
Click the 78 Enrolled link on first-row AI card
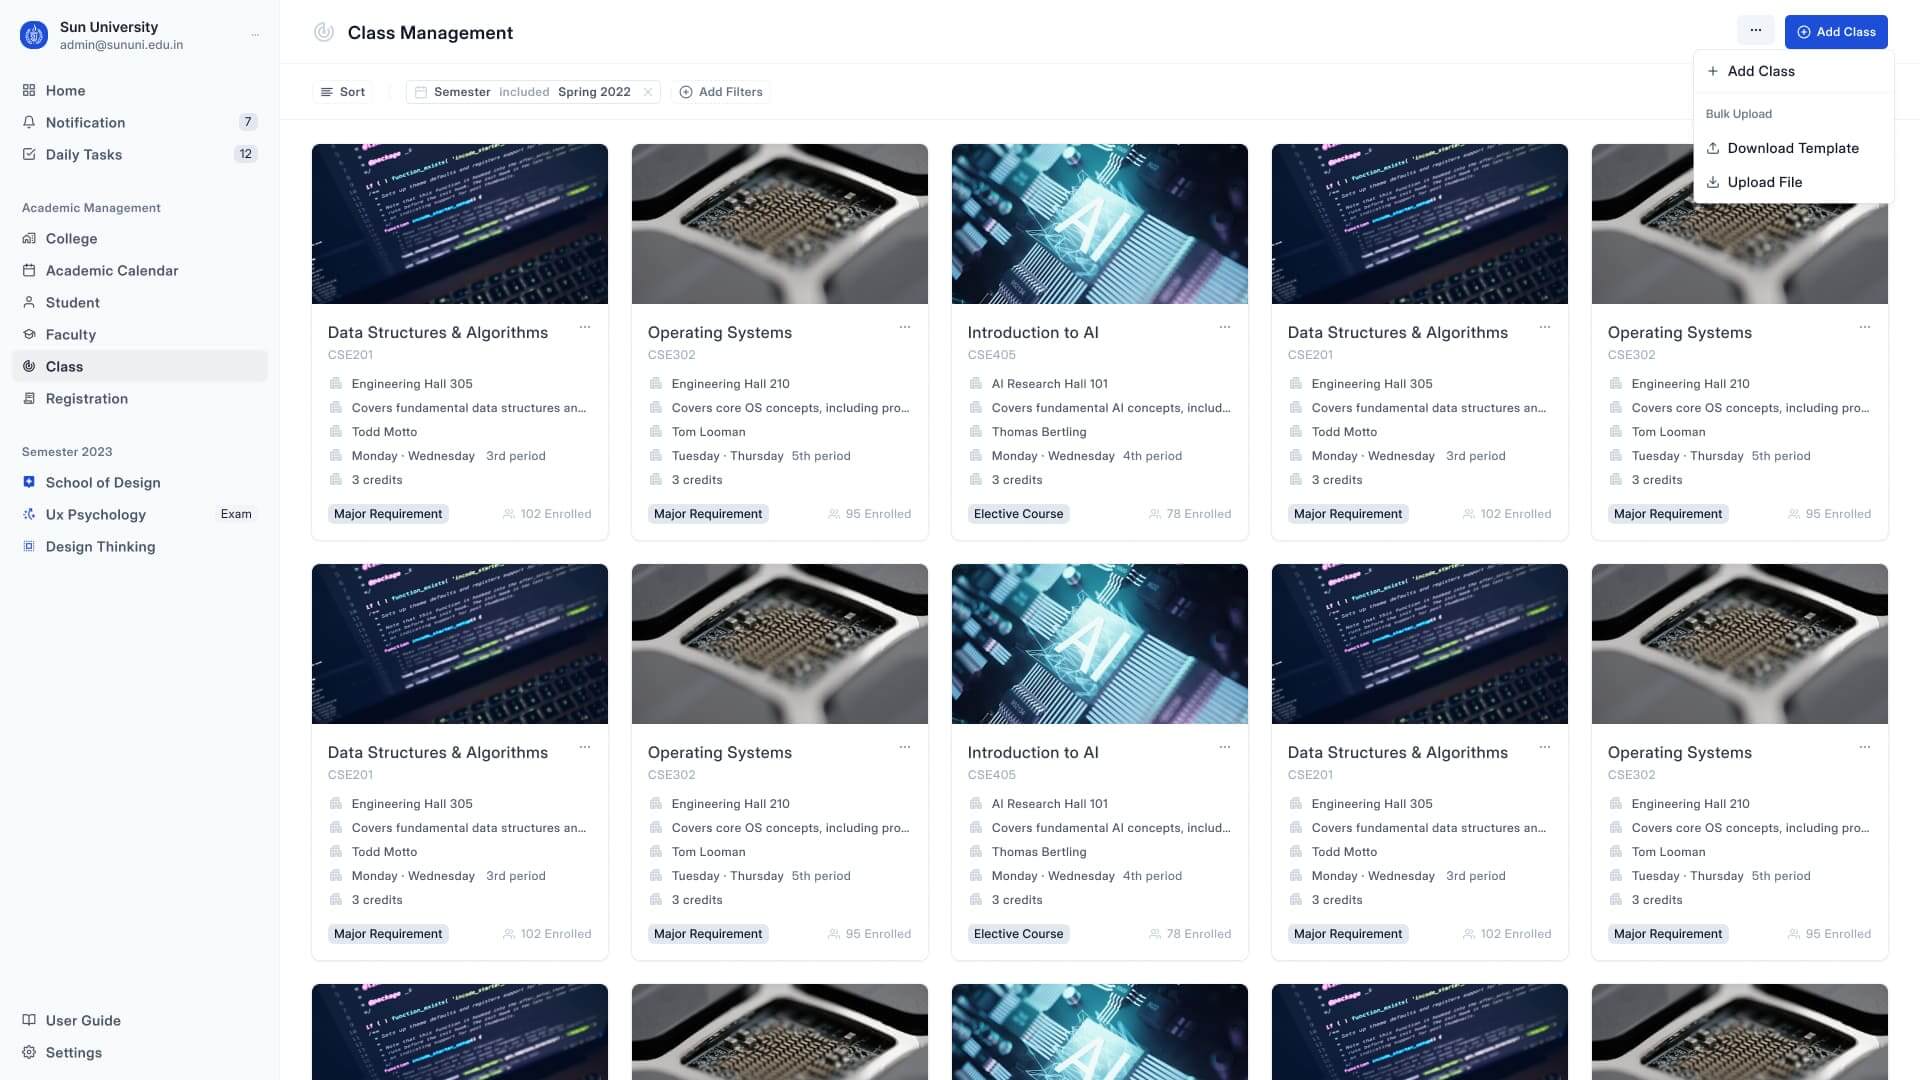[x=1190, y=514]
